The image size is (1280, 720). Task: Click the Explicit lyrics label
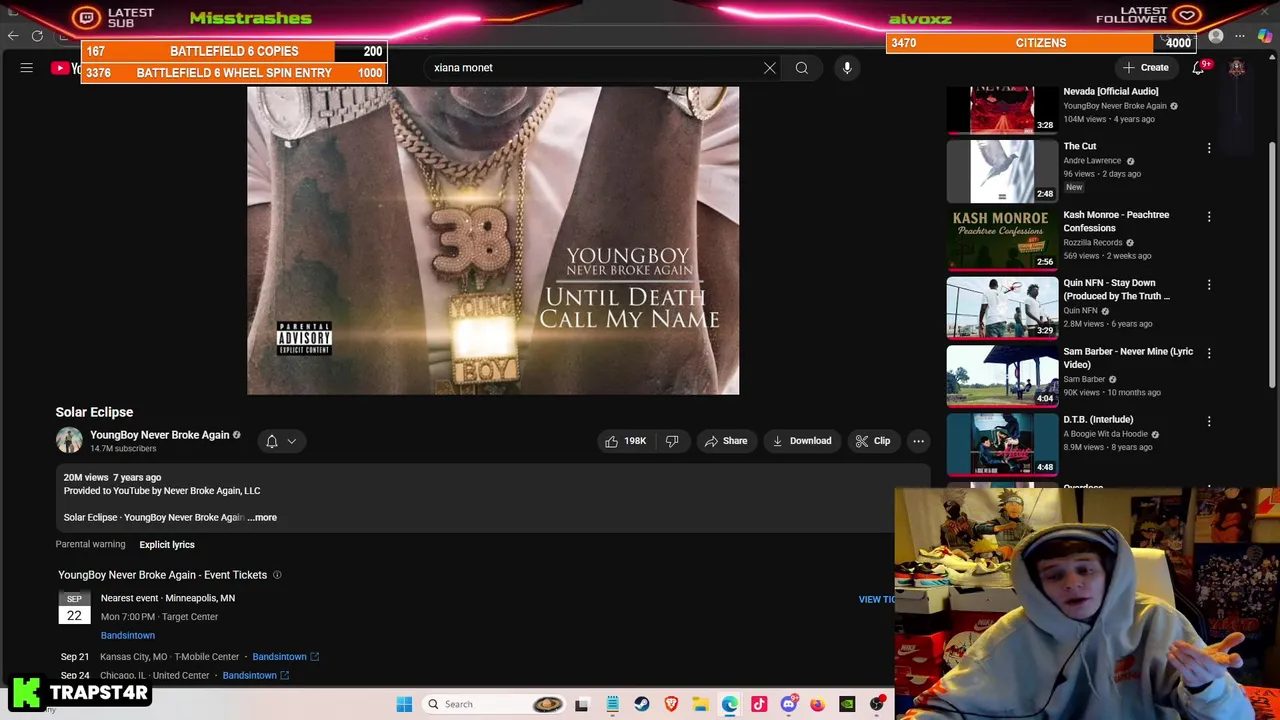pos(167,545)
